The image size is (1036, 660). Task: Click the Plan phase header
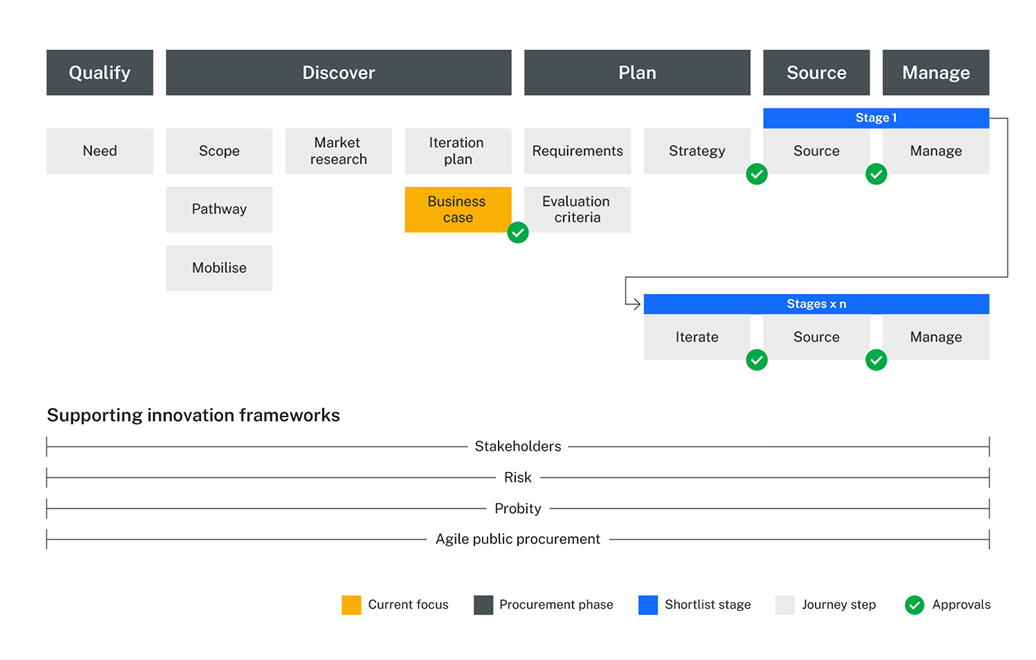click(637, 72)
